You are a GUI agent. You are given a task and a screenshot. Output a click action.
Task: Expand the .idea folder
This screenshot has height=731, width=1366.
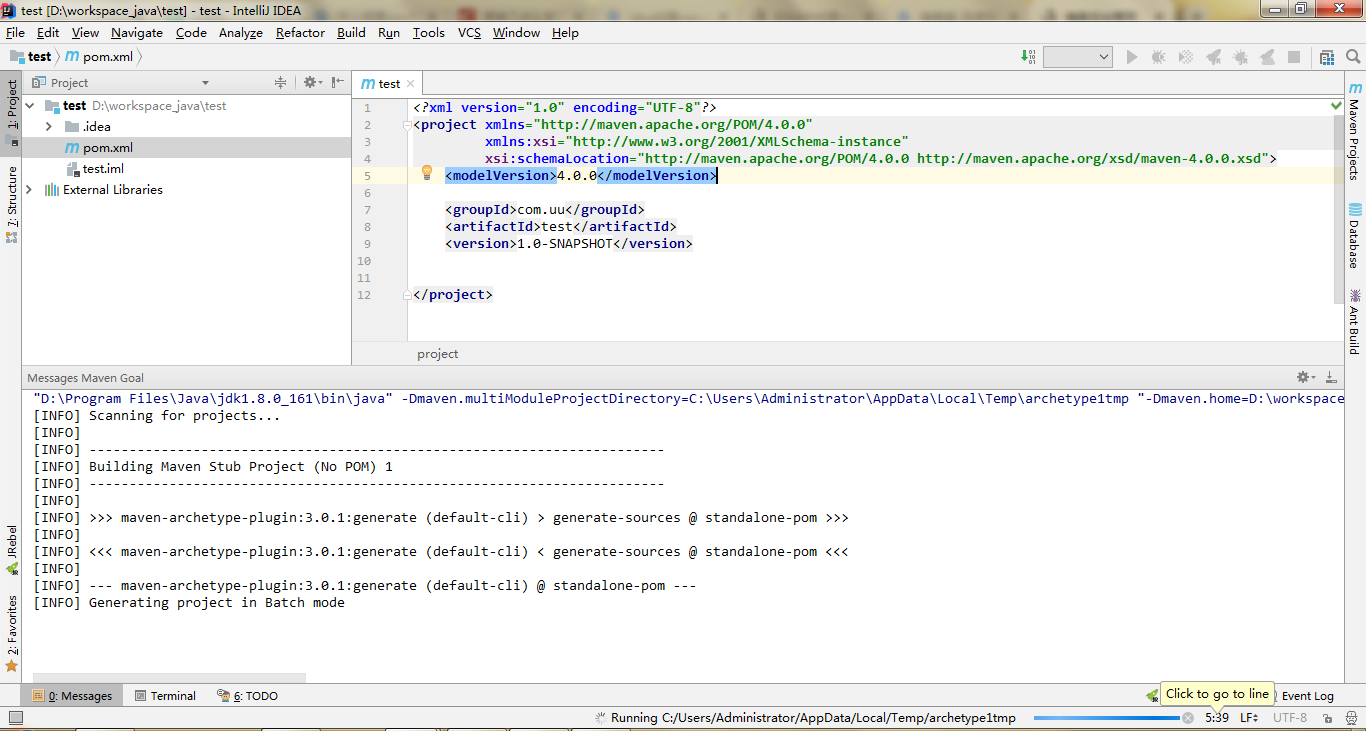click(x=49, y=126)
